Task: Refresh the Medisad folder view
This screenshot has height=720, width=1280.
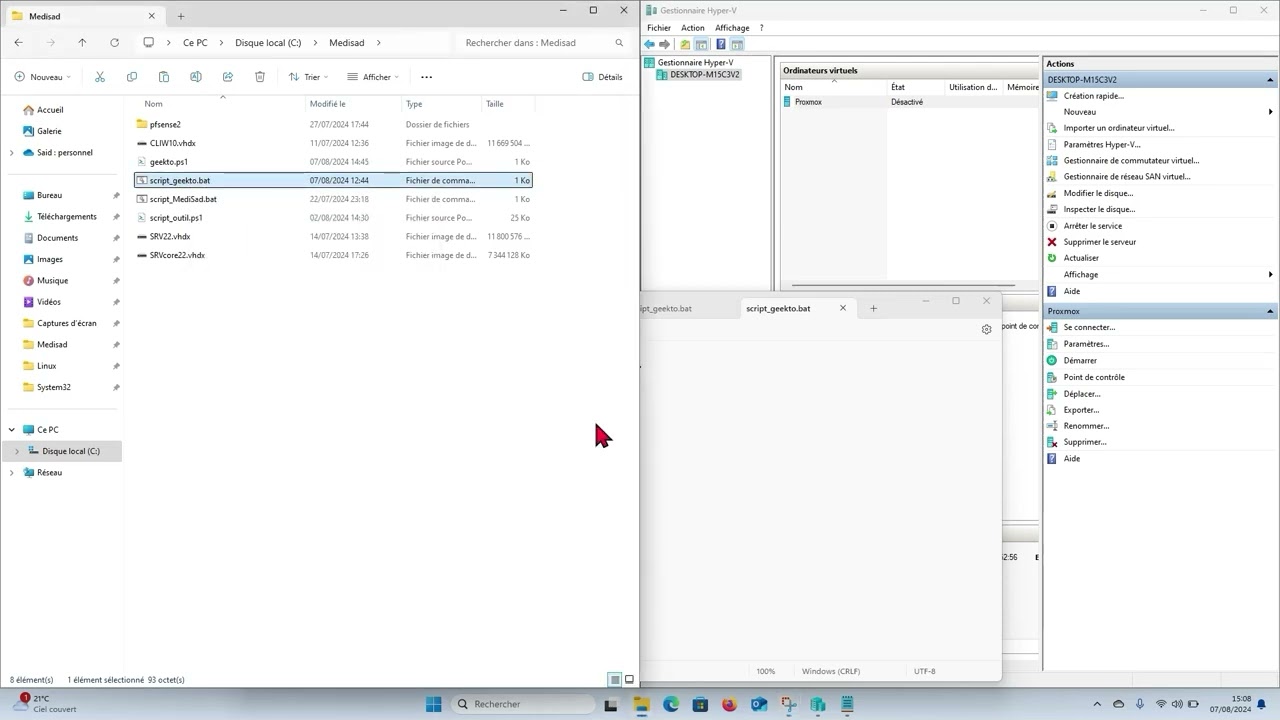Action: point(114,43)
